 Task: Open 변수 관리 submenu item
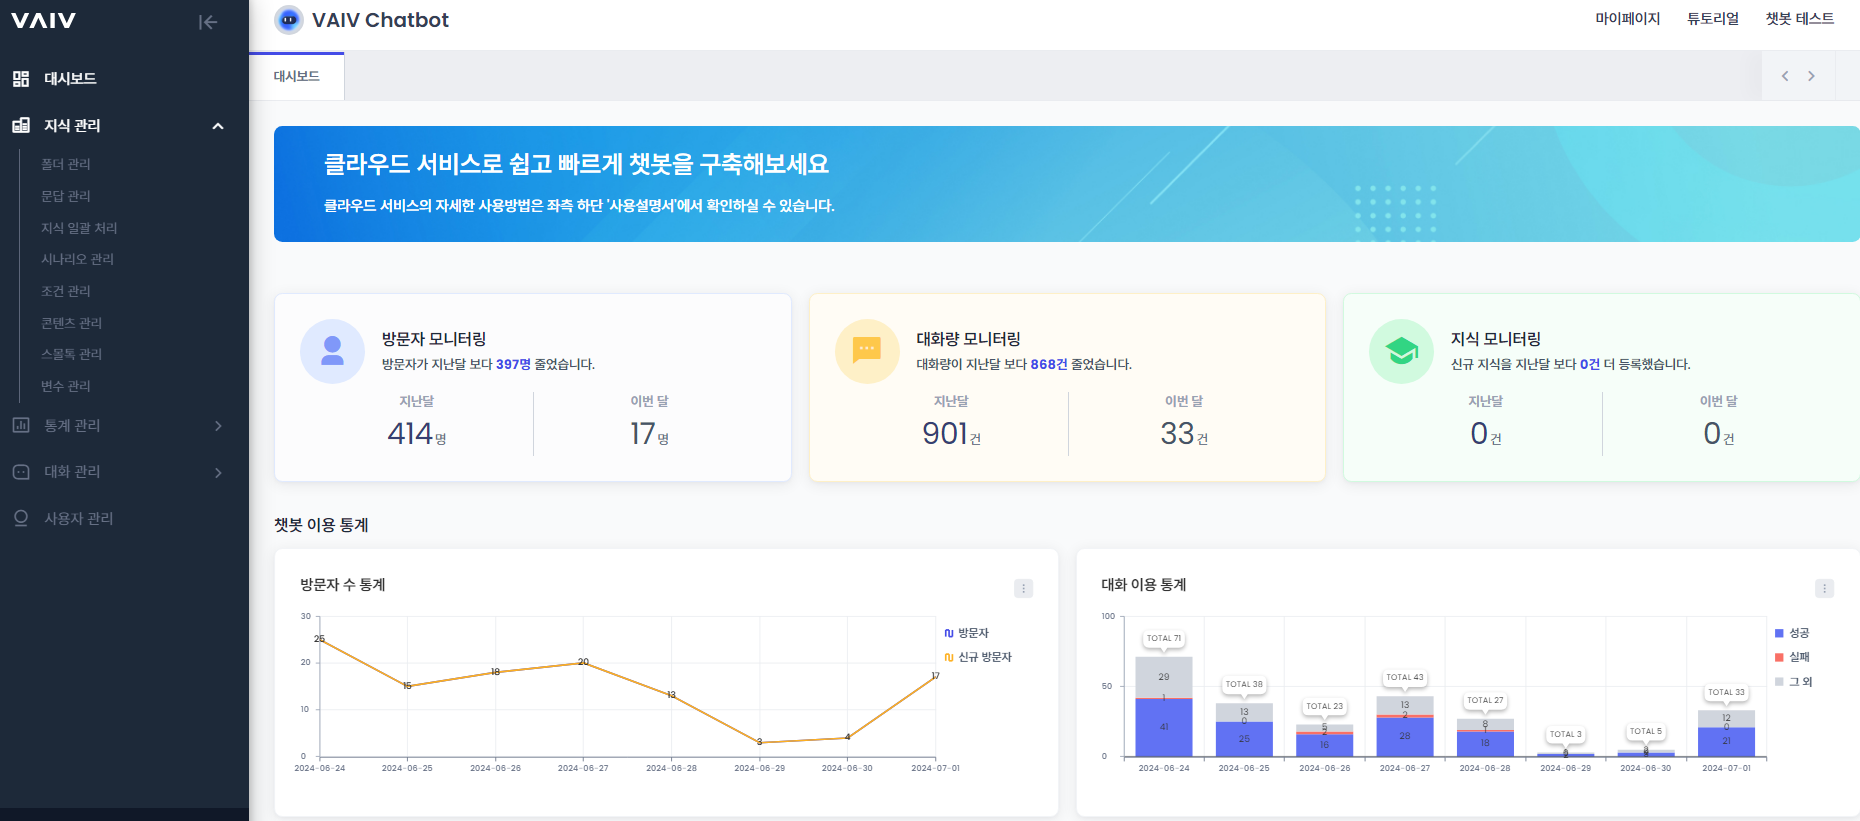66,386
